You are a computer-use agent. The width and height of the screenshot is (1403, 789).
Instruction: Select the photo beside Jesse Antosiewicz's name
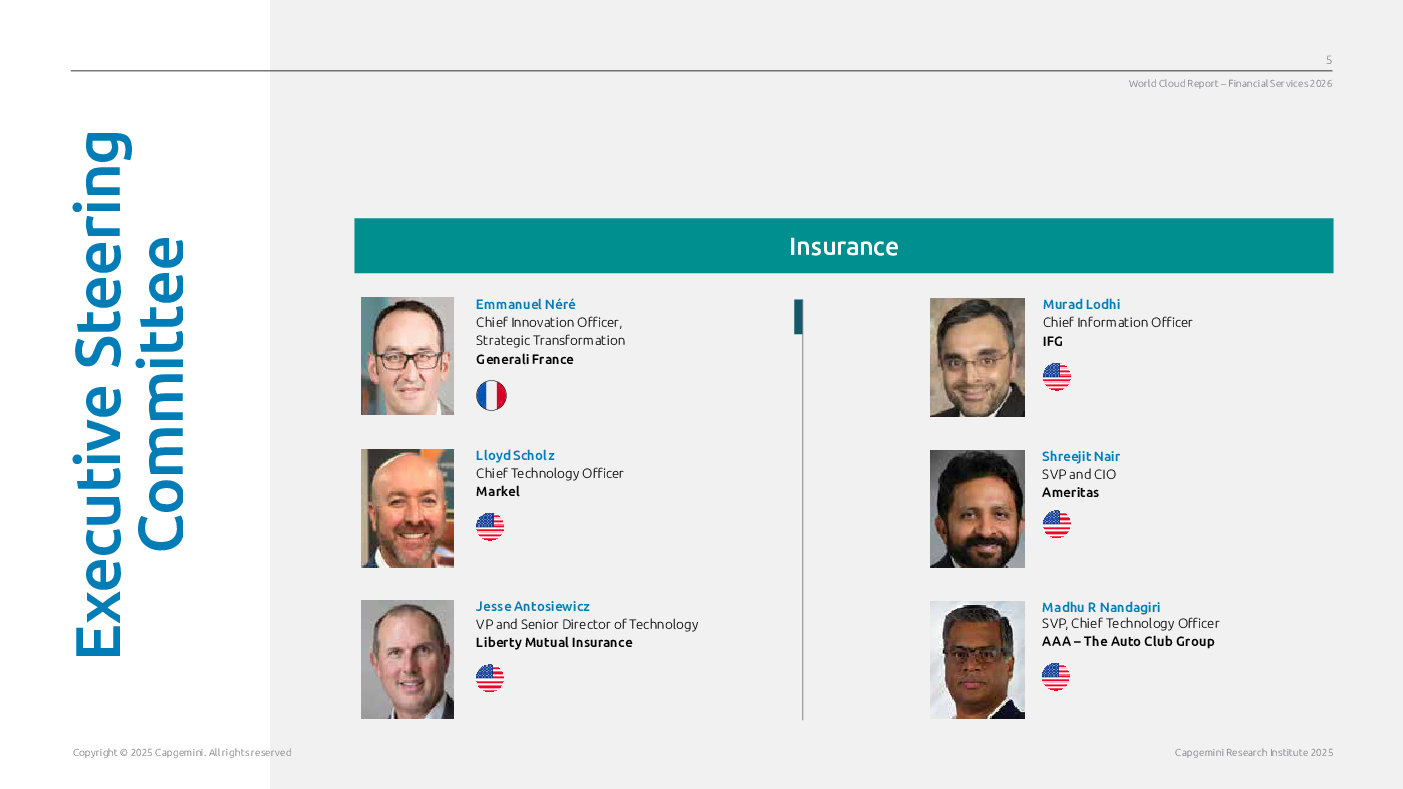pos(407,659)
